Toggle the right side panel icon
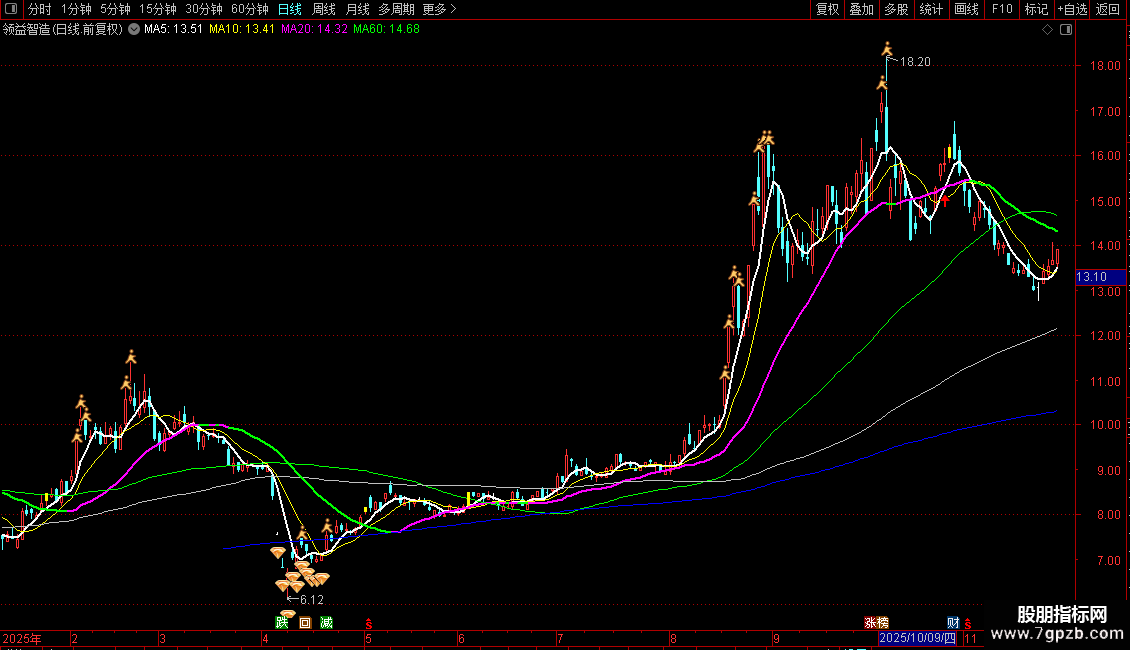Image resolution: width=1130 pixels, height=650 pixels. click(x=1066, y=30)
